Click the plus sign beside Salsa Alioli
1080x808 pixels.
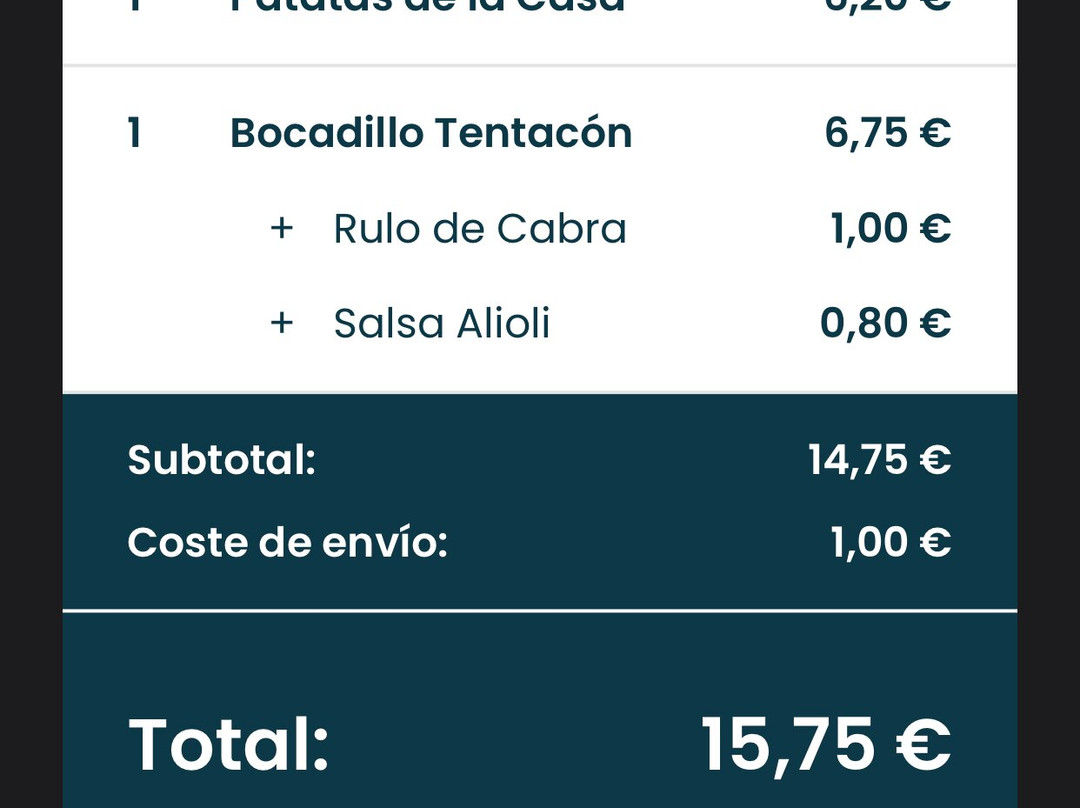pos(282,323)
